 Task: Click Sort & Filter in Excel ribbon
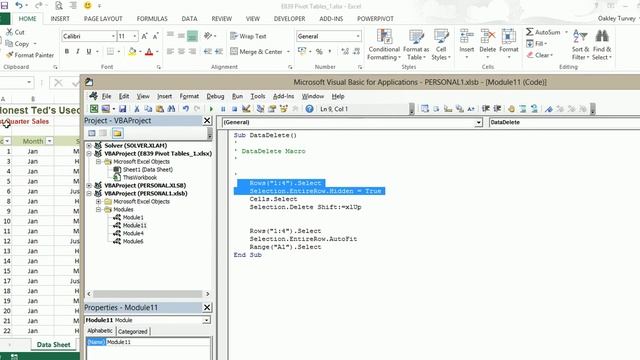point(580,45)
